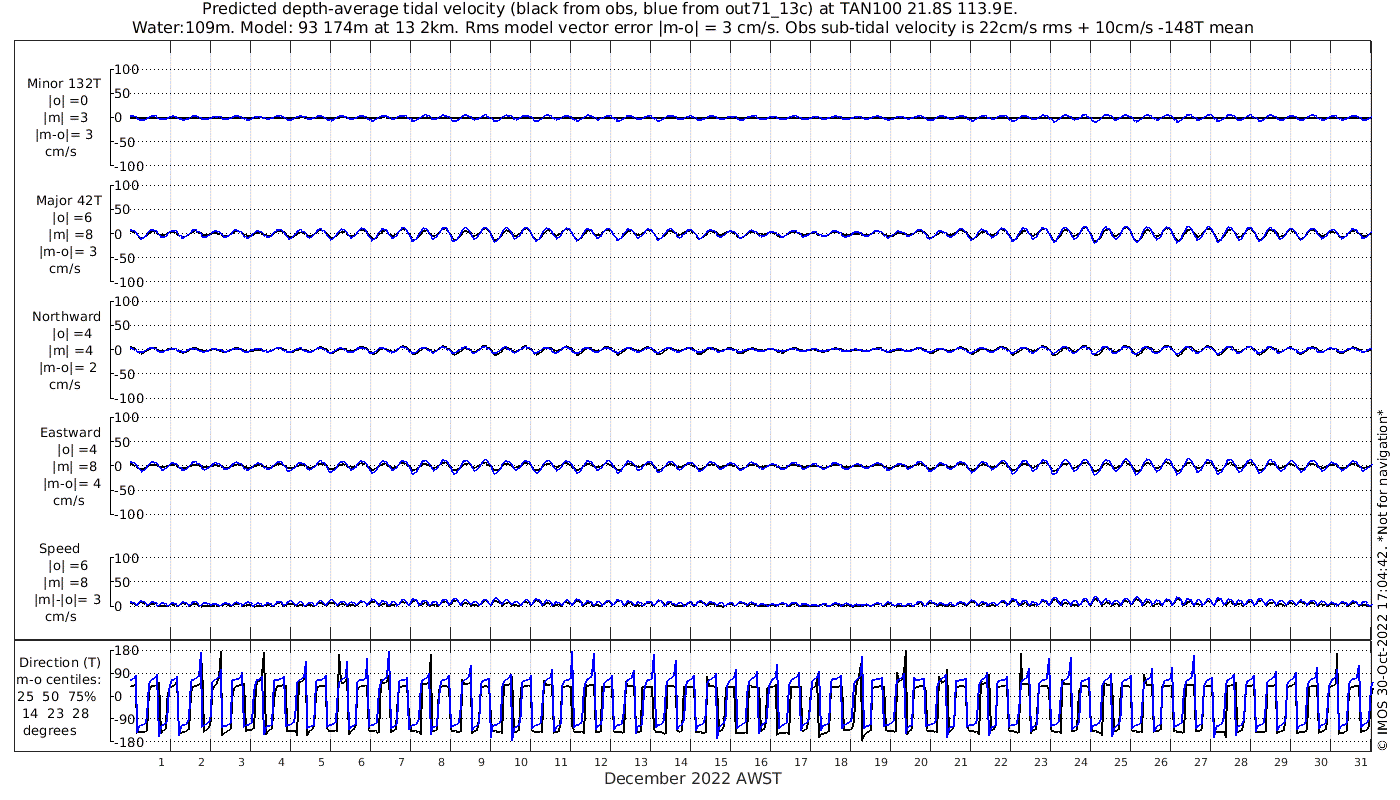Click the '14 23 28' centile values
Screen dimensions: 1400x800
pyautogui.click(x=58, y=713)
